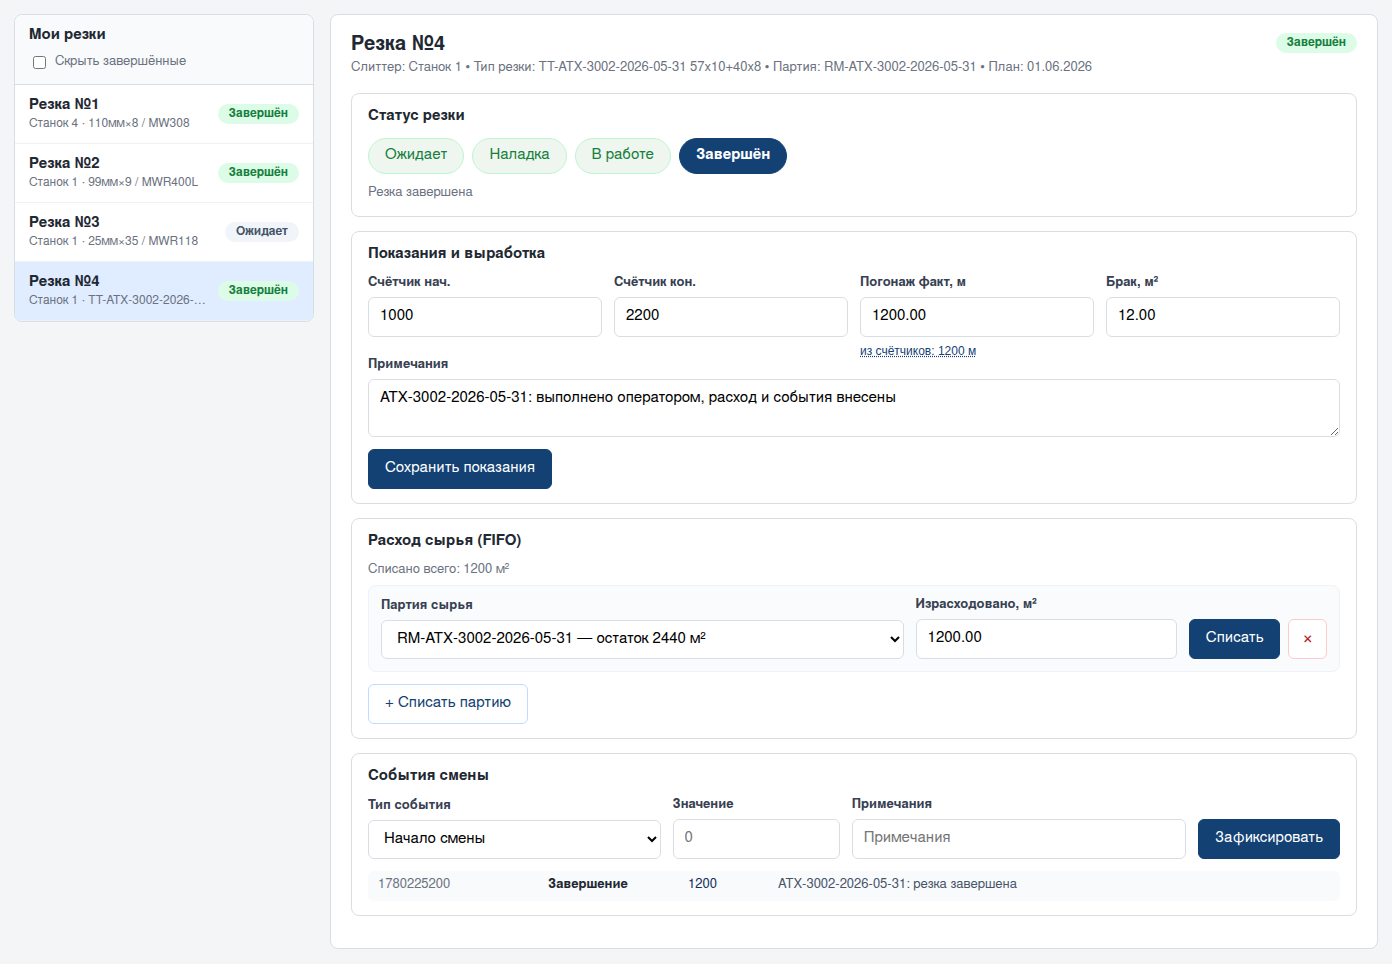
Task: Click 'Сохранить показания' button
Action: tap(460, 469)
